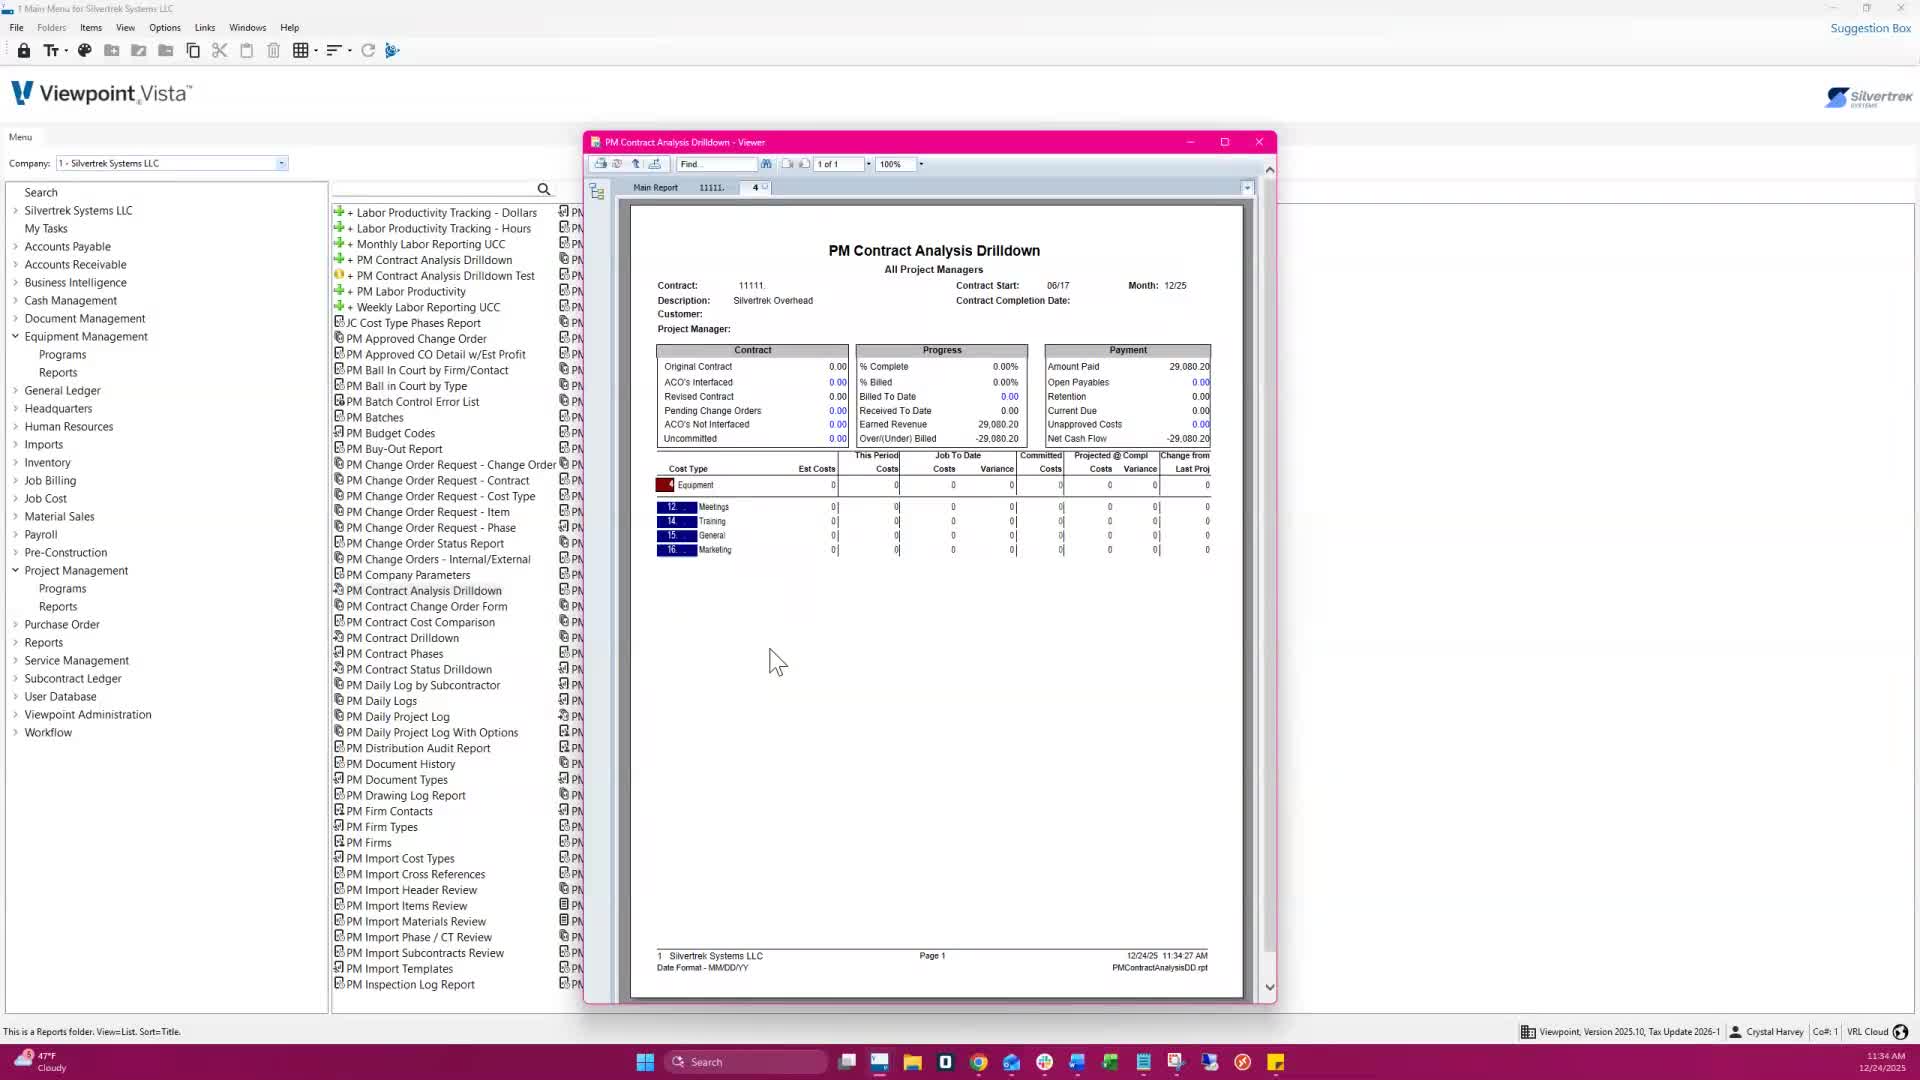Open the Company dropdown selector
This screenshot has height=1080, width=1920.
(281, 163)
